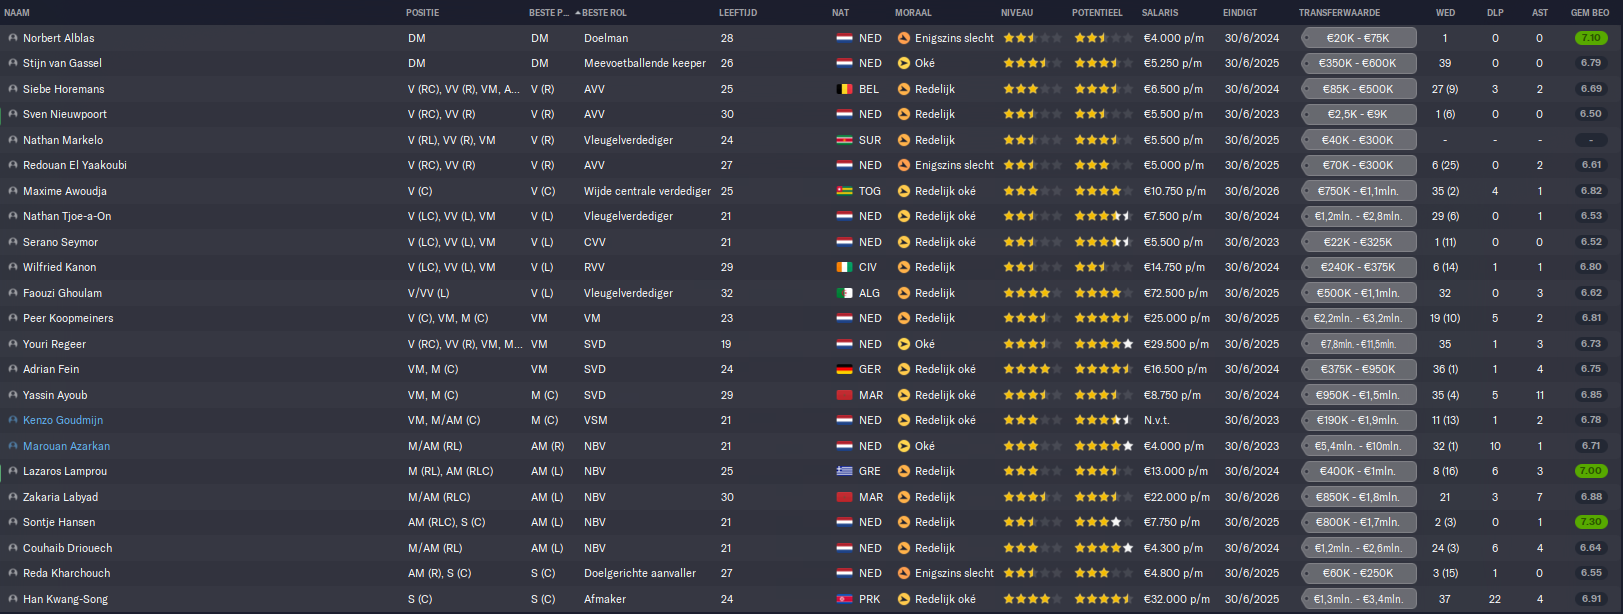Sort the list by the Naam column
The width and height of the screenshot is (1623, 614).
[x=17, y=13]
